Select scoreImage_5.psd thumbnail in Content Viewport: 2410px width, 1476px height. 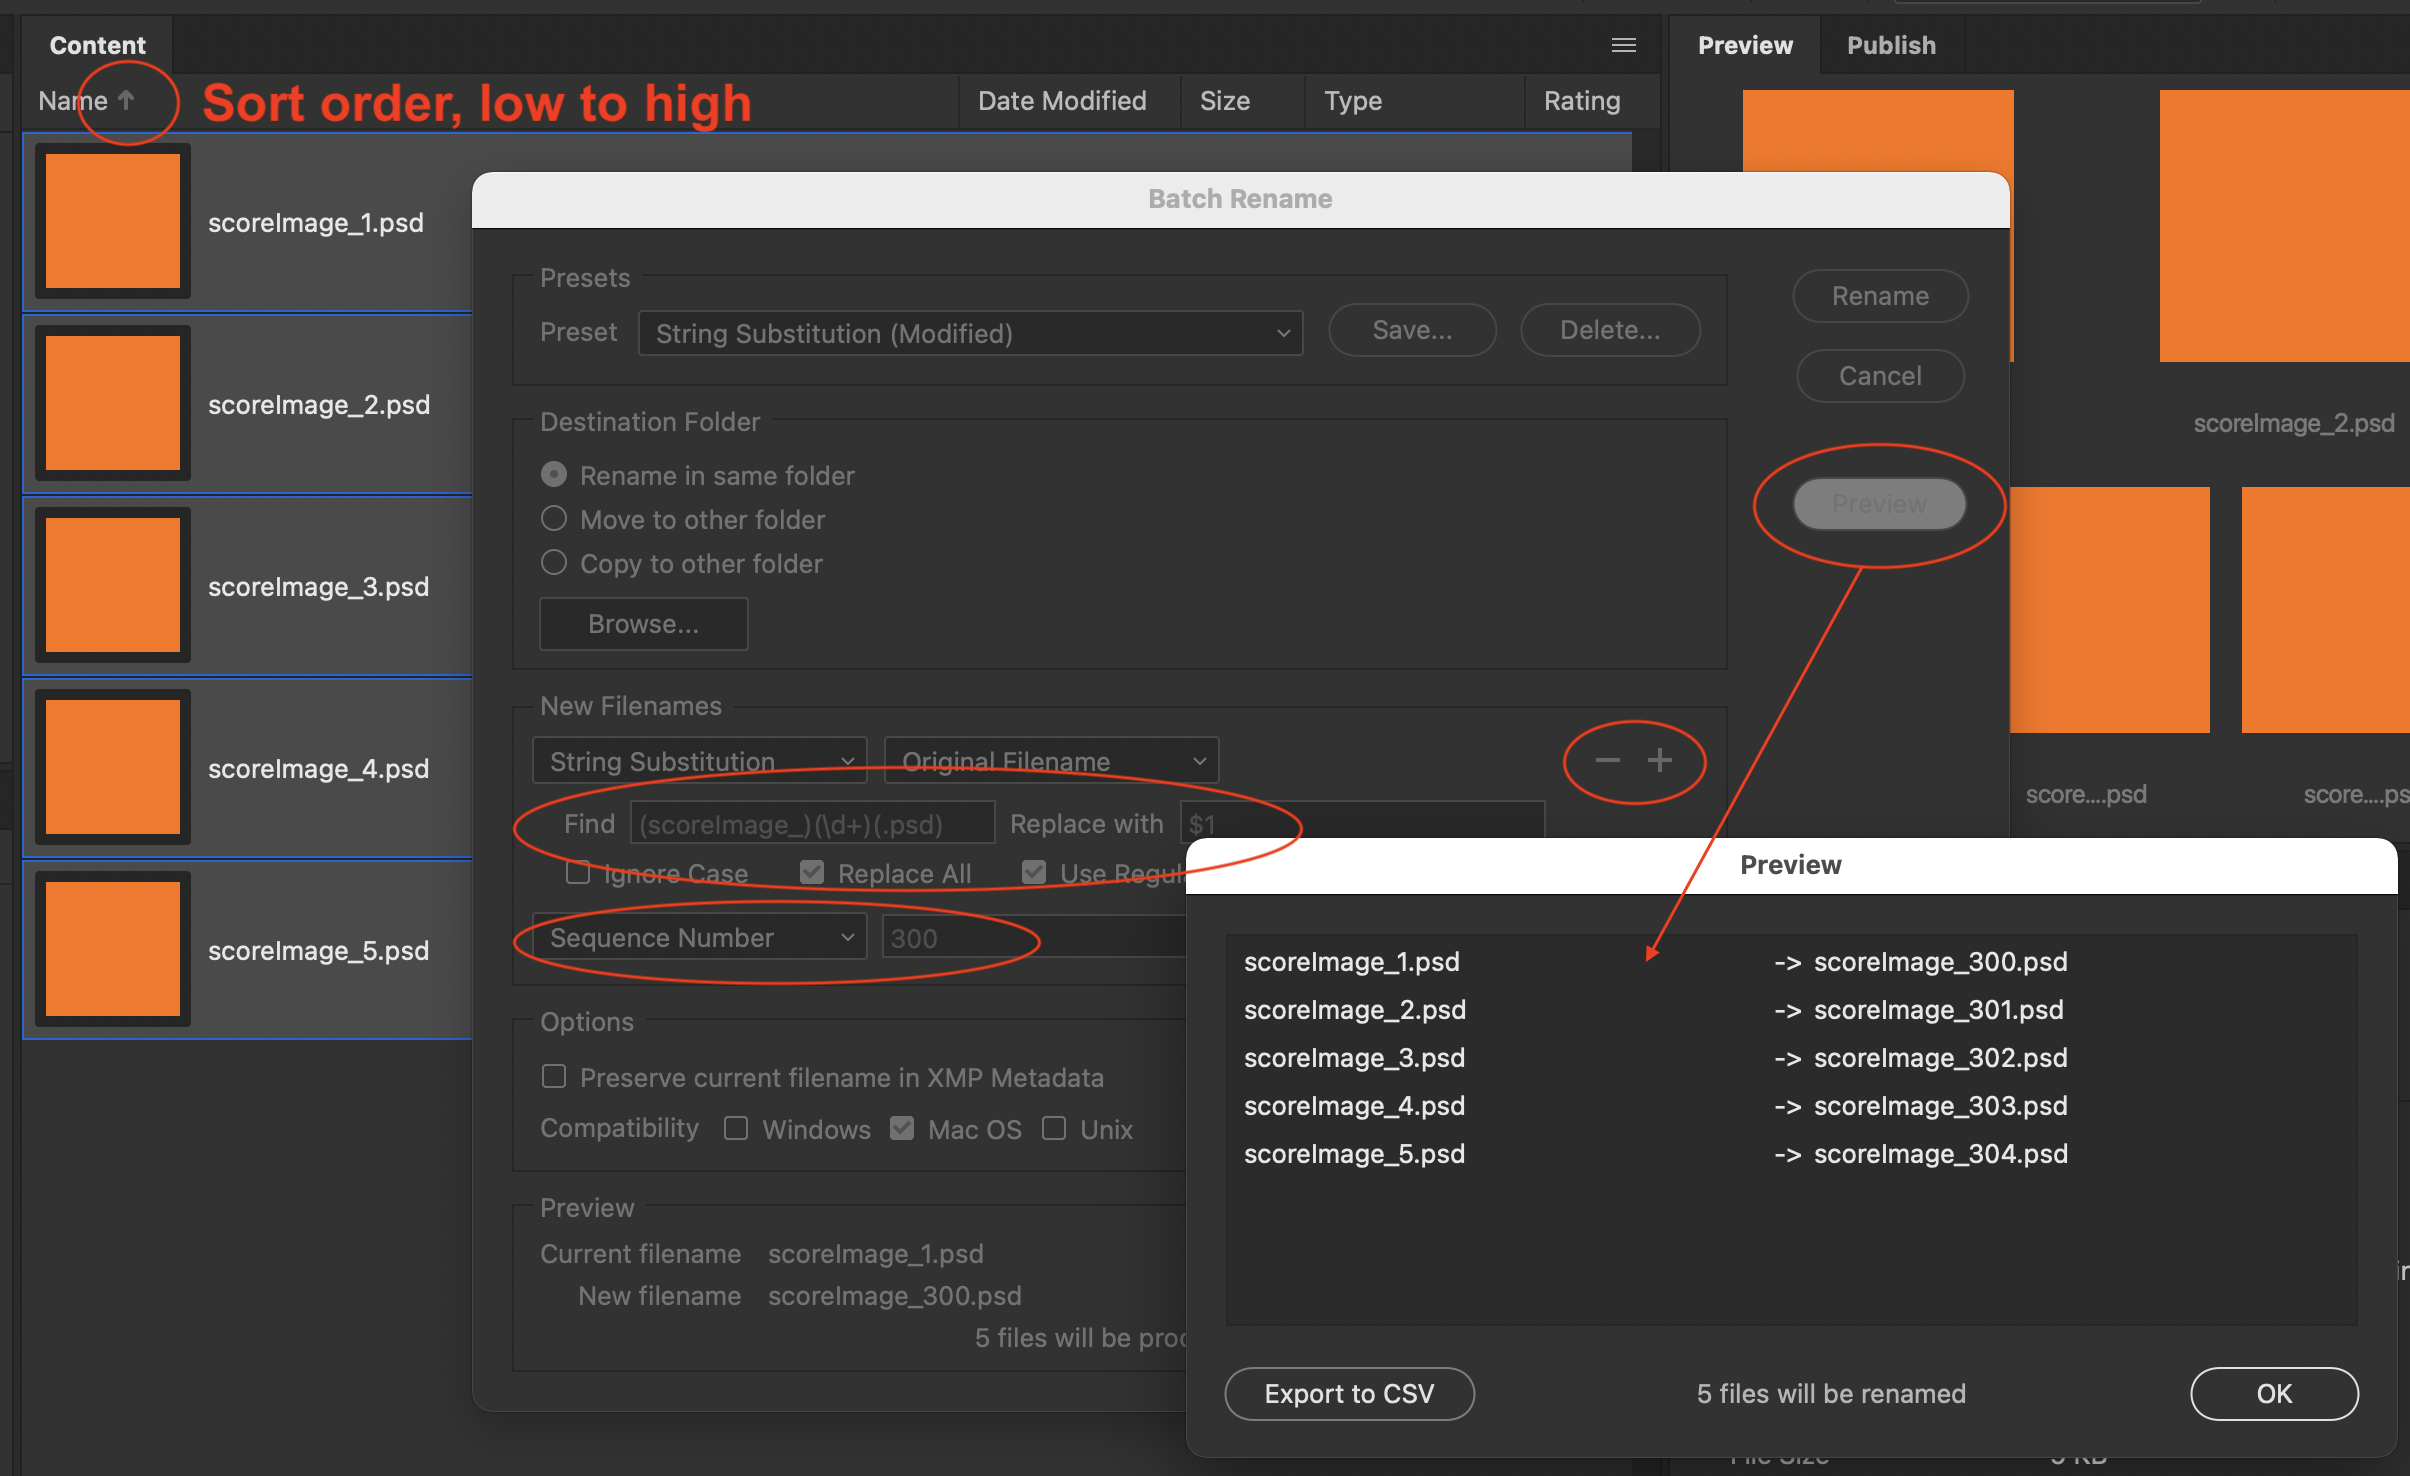click(113, 949)
